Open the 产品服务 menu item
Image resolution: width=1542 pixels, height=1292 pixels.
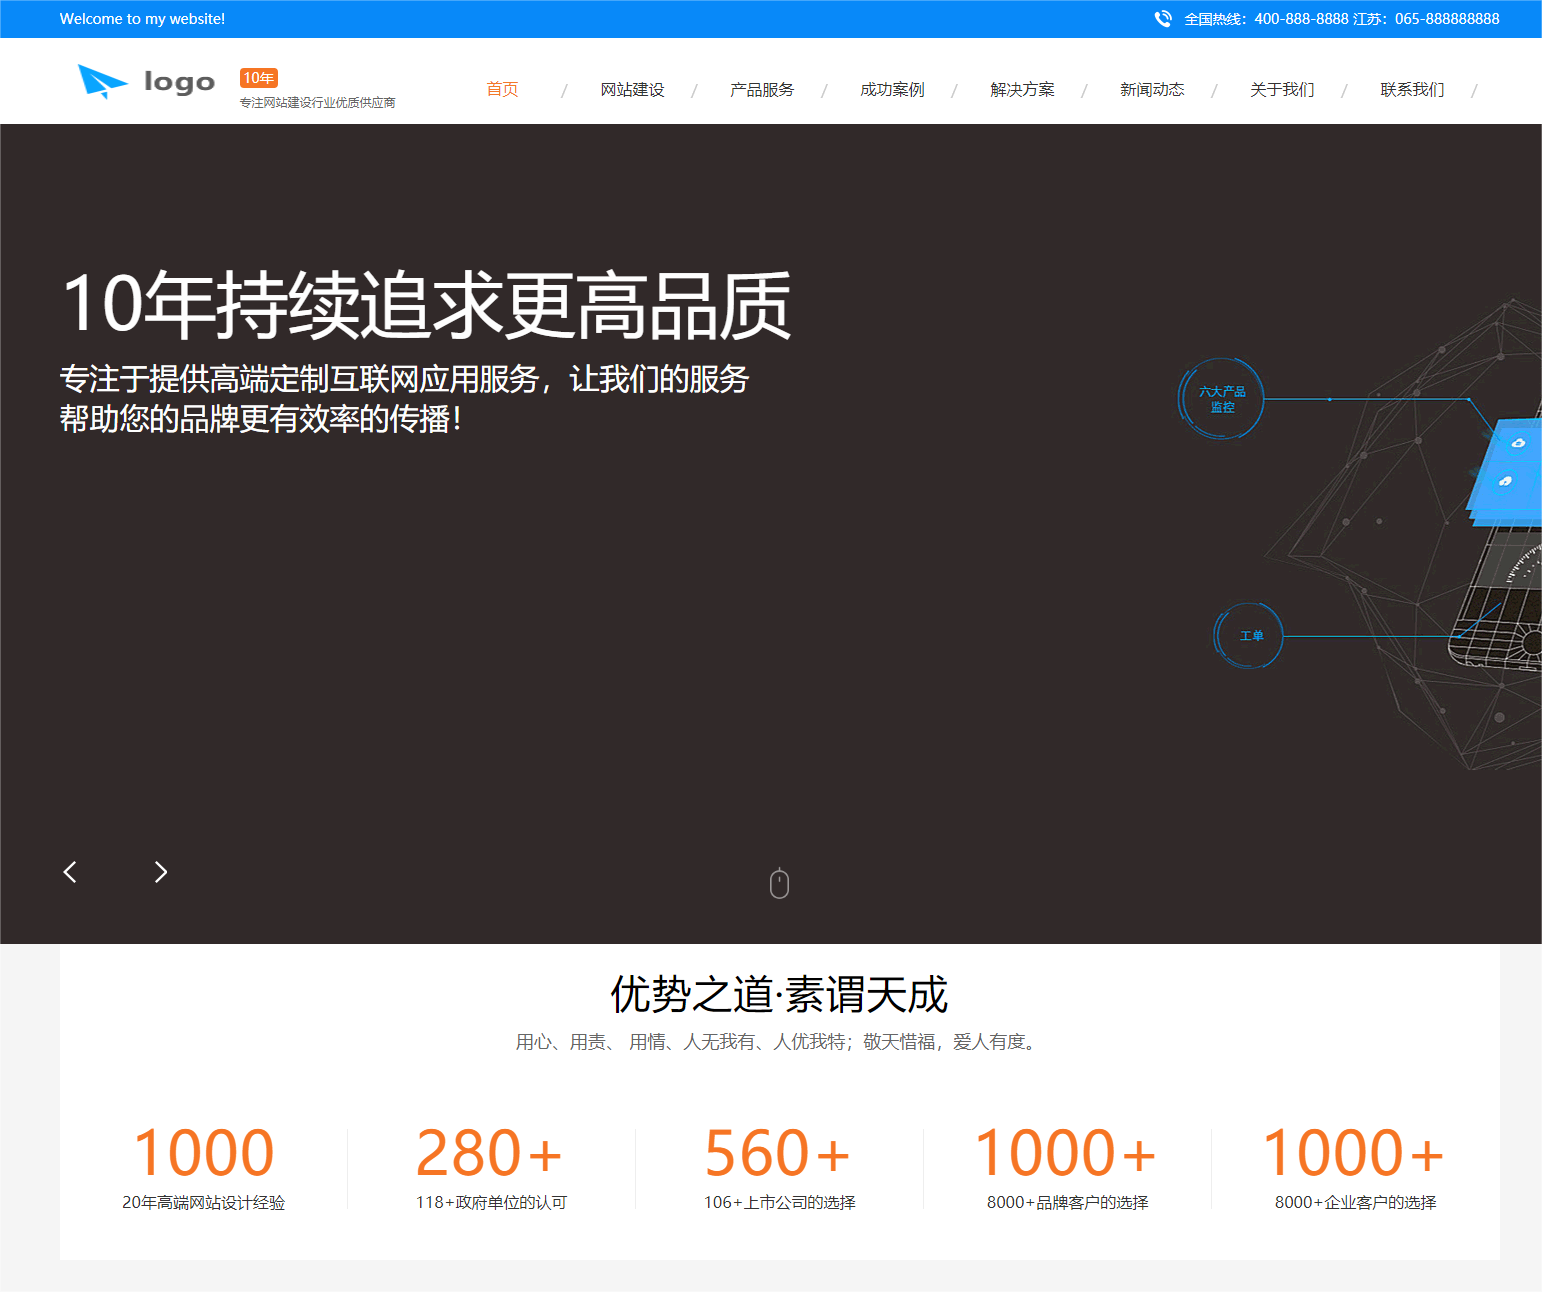[762, 90]
